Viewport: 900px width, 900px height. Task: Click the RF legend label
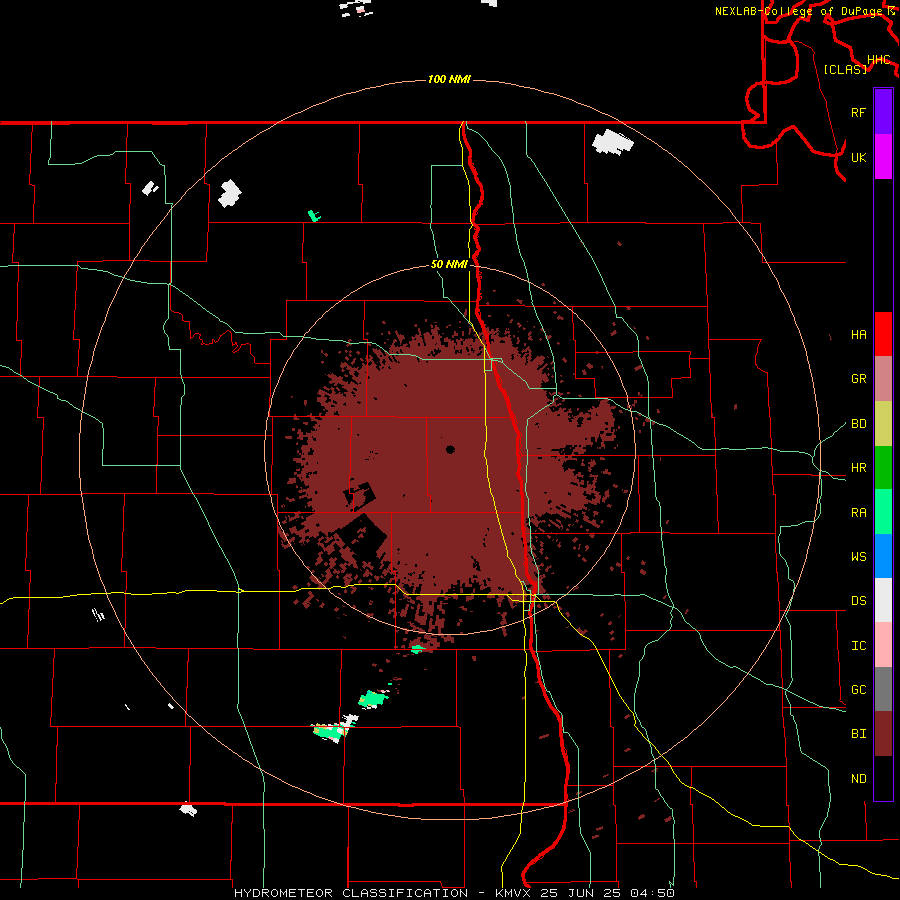(858, 113)
